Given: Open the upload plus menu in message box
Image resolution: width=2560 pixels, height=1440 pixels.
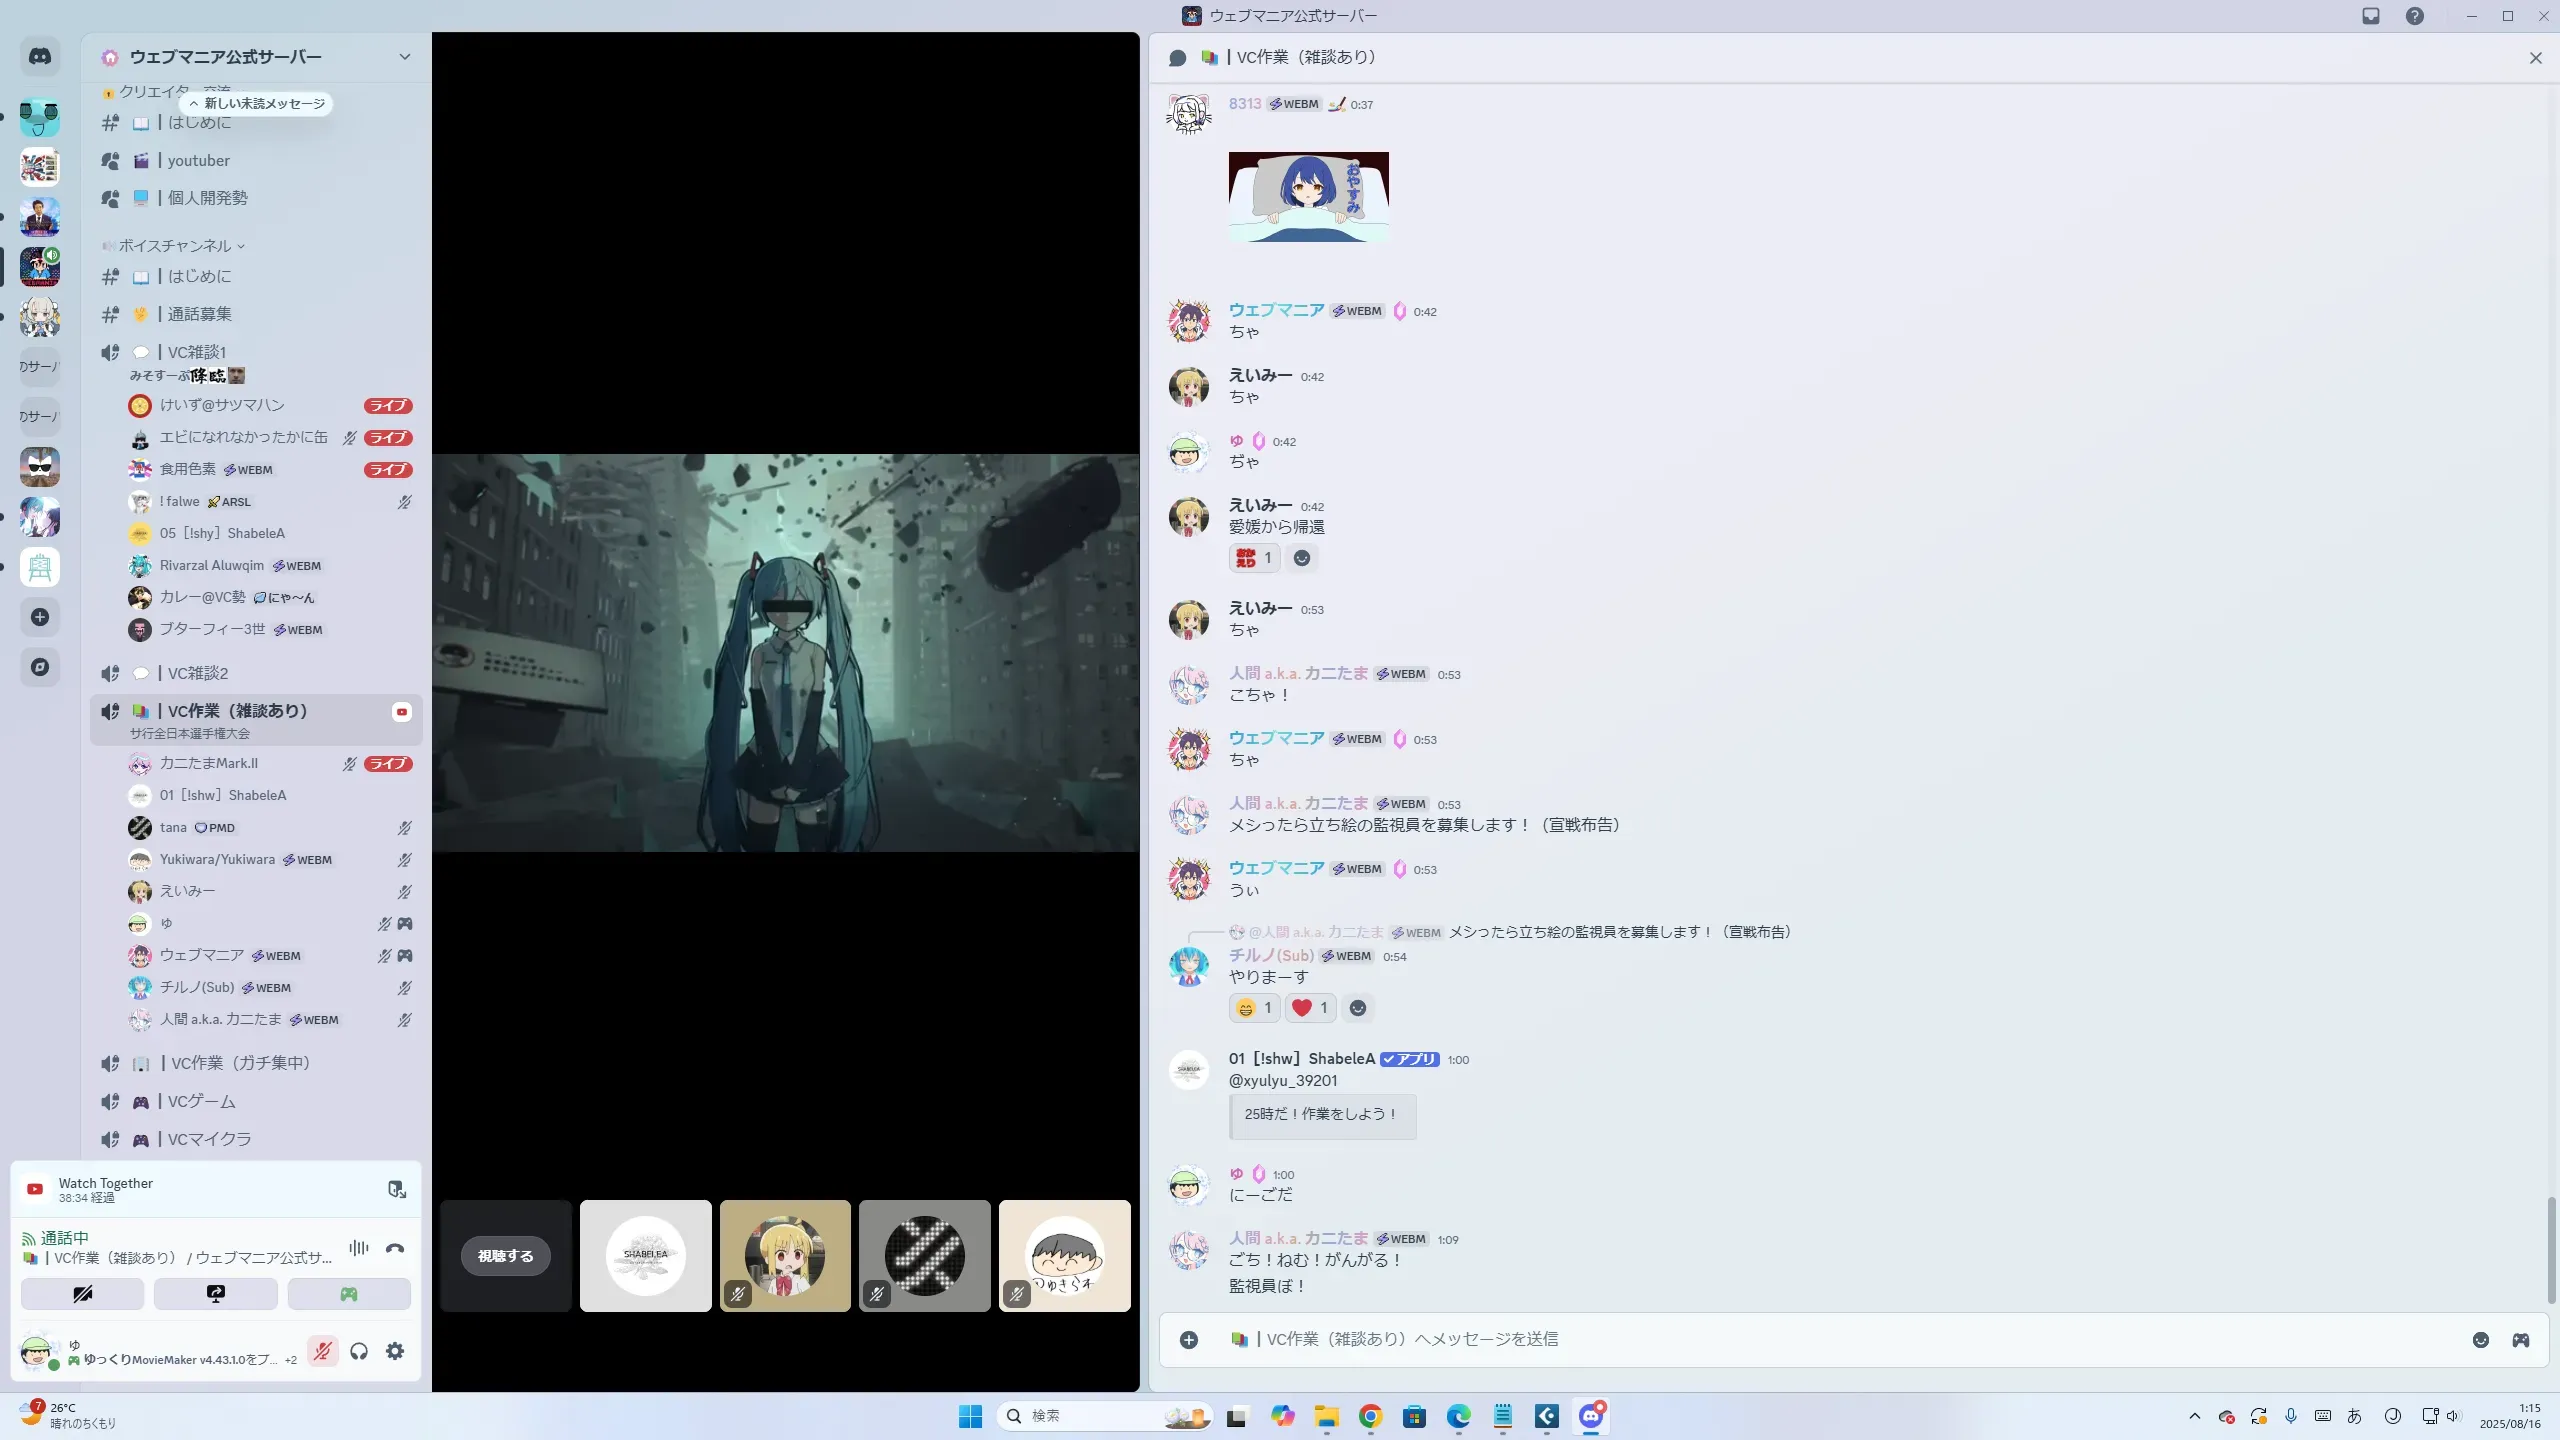Looking at the screenshot, I should point(1188,1340).
